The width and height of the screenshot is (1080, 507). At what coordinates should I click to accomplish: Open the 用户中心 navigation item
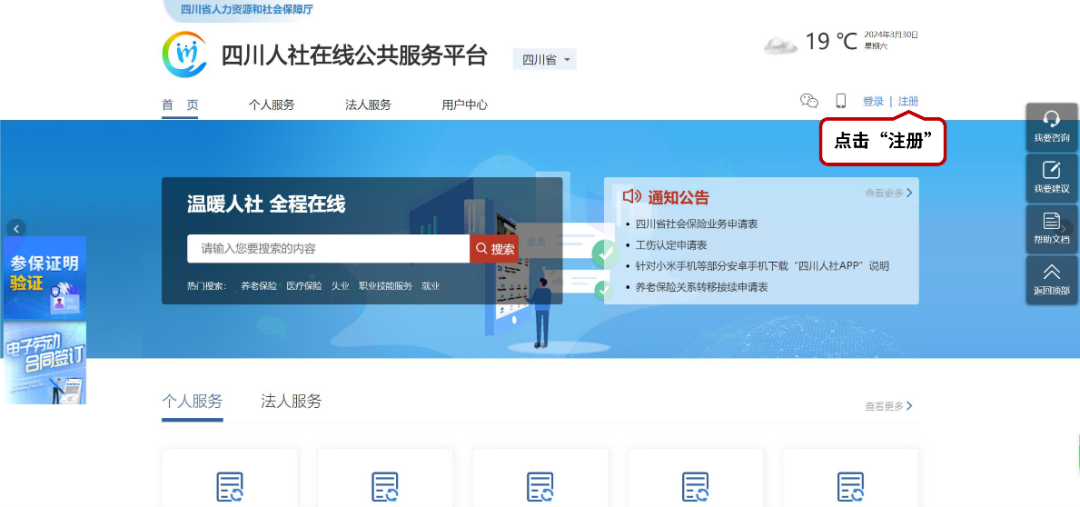[x=464, y=105]
